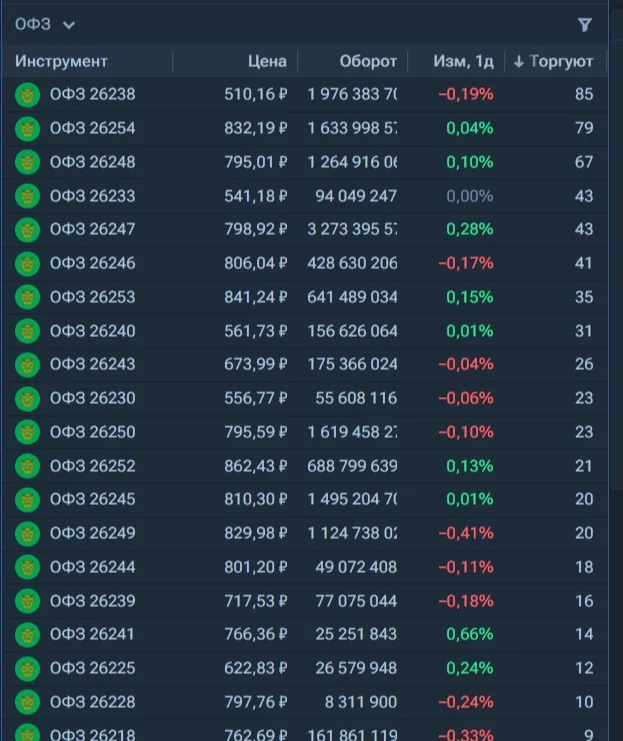
Task: Click the ОФЗ 26238 bond emblem icon
Action: (27, 95)
